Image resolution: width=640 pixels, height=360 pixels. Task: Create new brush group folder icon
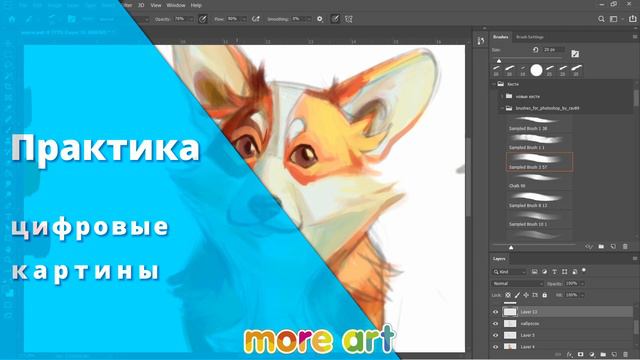[x=601, y=247]
